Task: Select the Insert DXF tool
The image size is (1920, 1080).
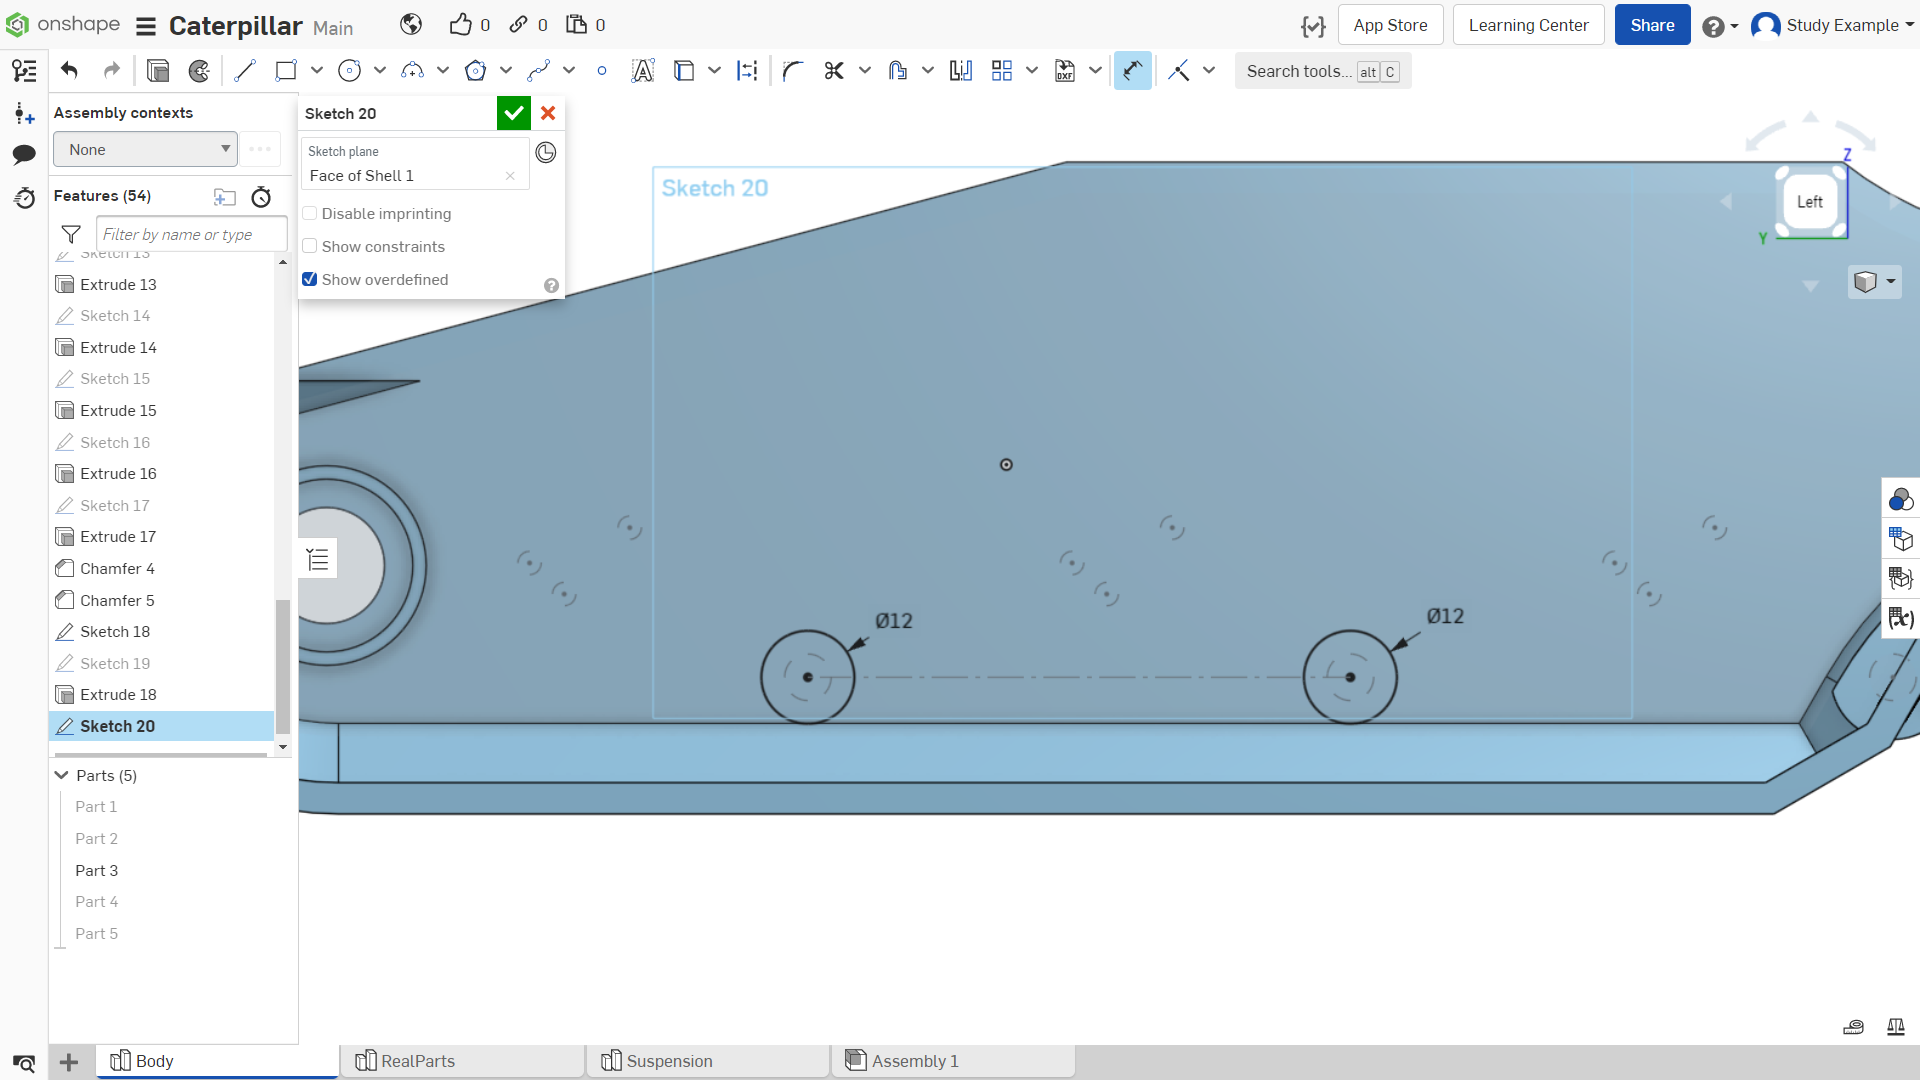Action: click(x=1065, y=71)
